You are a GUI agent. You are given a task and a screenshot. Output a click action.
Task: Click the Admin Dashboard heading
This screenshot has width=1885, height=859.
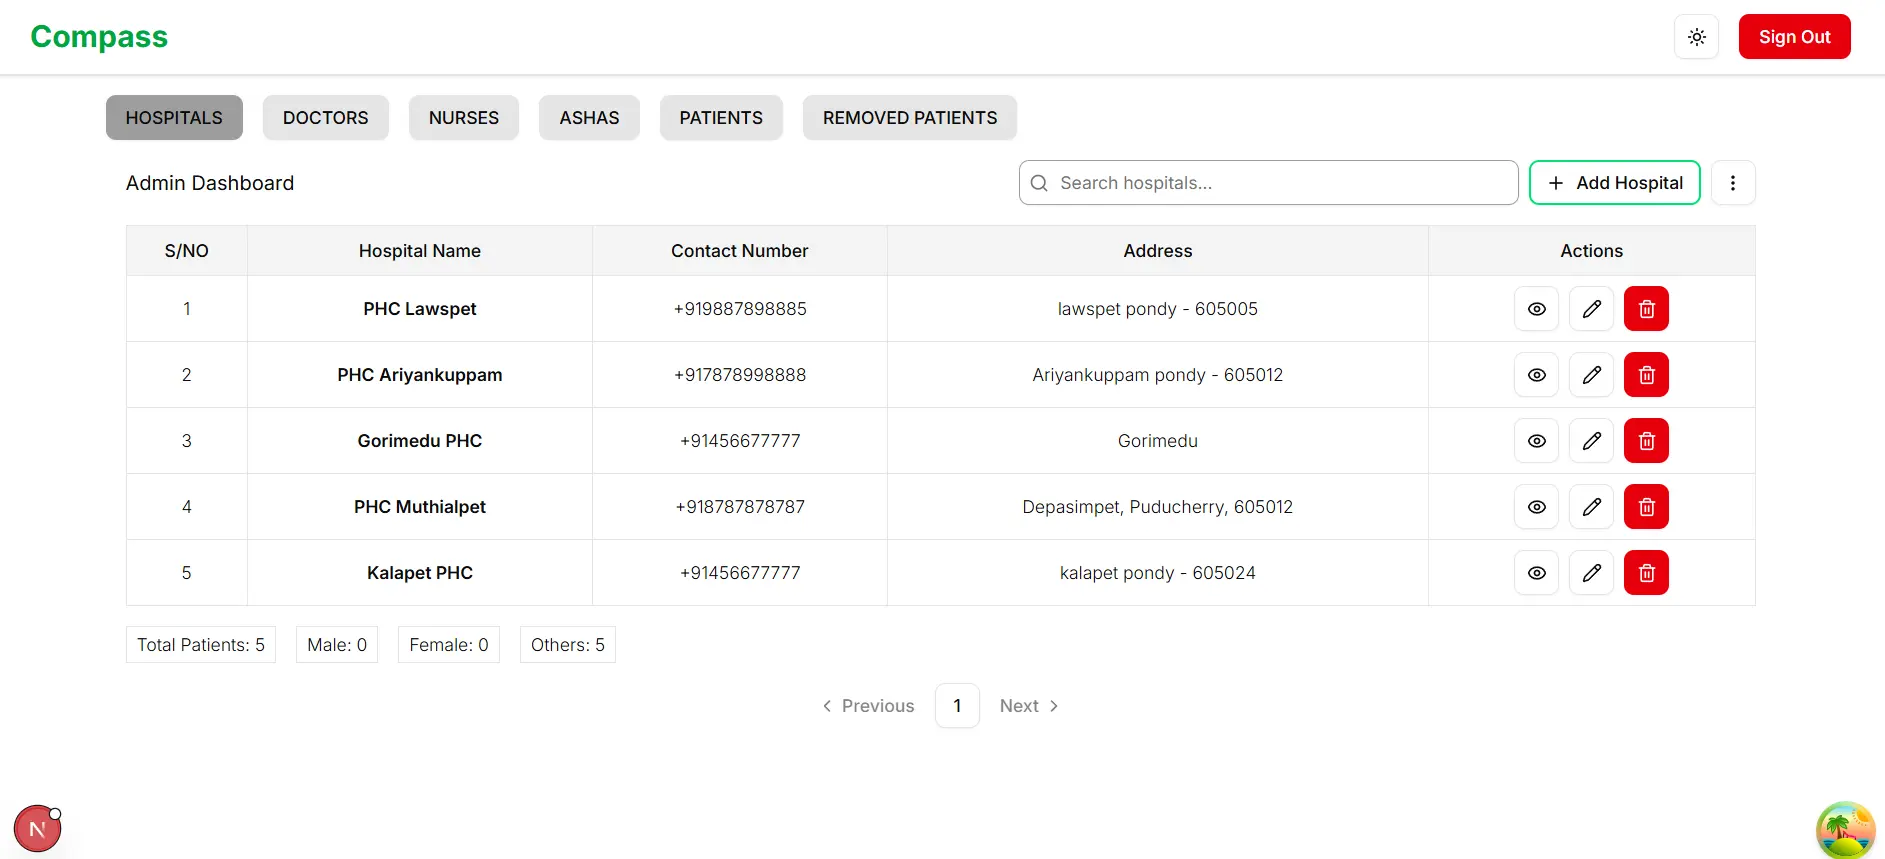tap(210, 183)
